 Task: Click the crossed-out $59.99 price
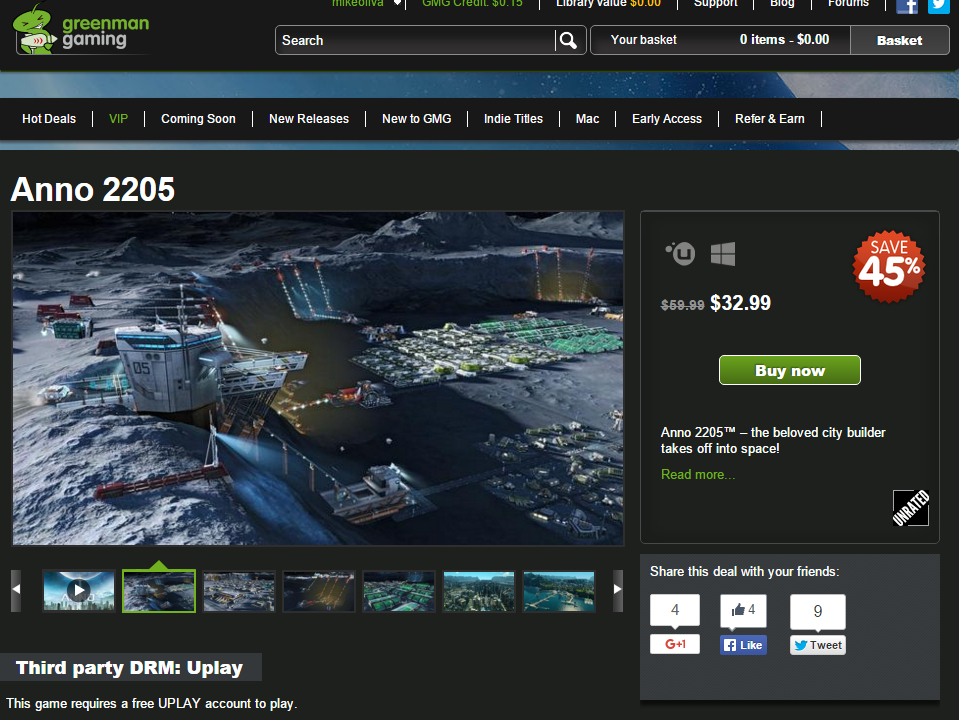683,305
